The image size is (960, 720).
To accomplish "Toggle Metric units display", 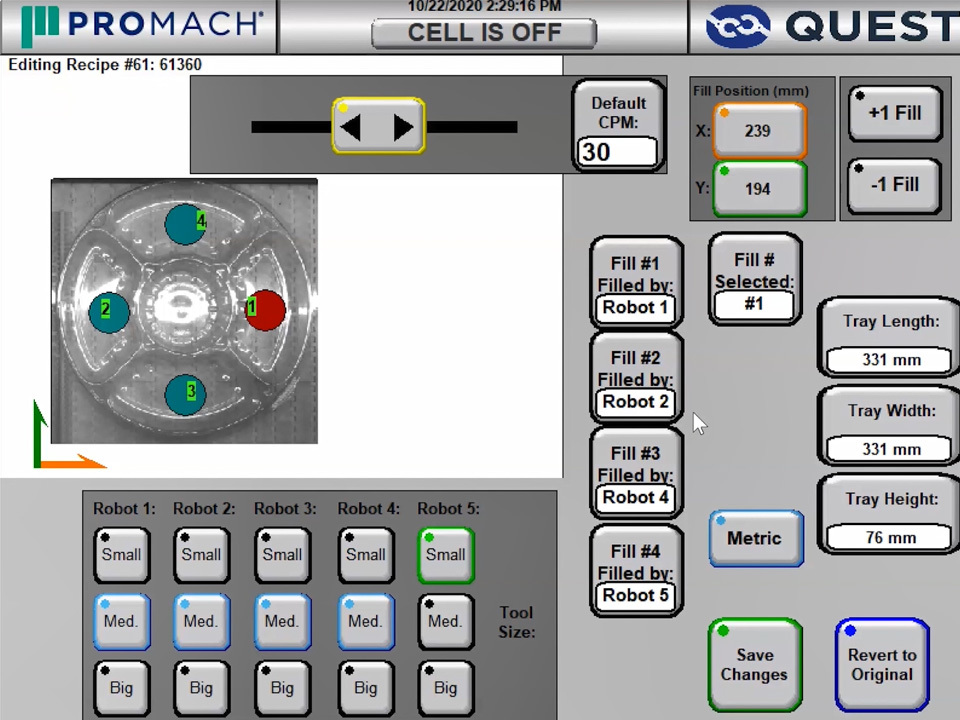I will click(755, 538).
